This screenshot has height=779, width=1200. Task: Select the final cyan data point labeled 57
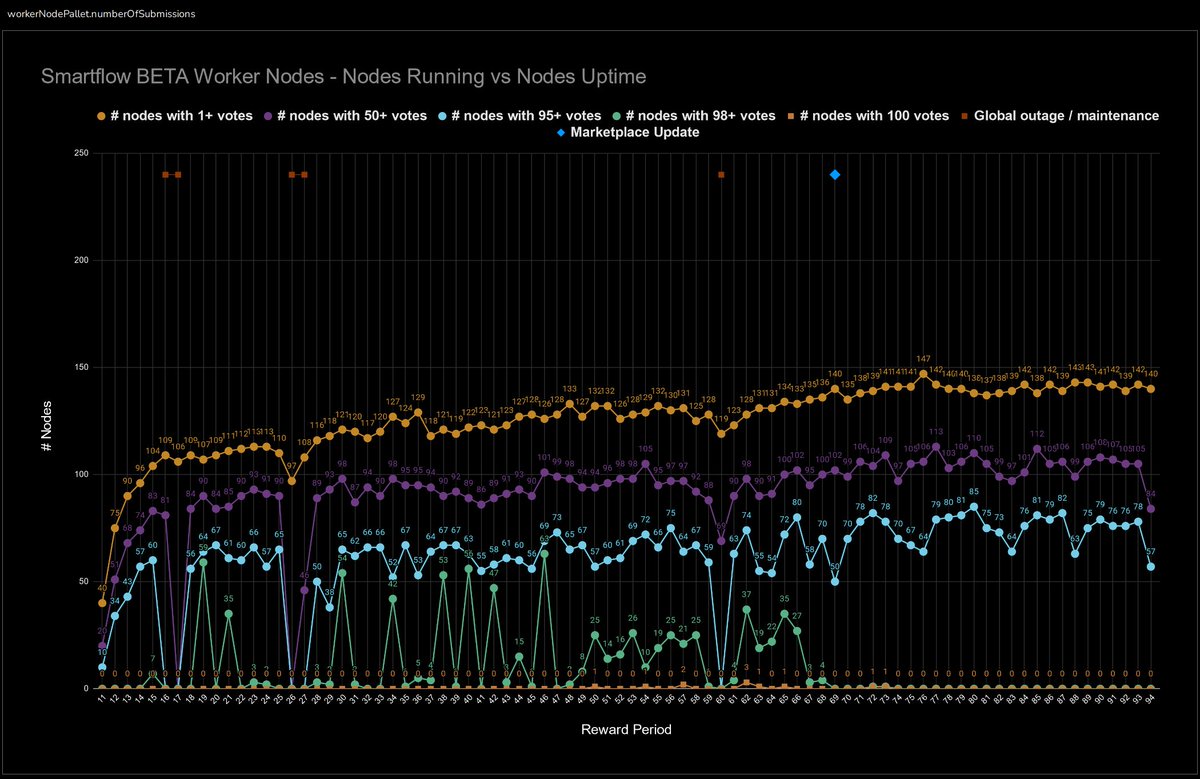[1149, 565]
